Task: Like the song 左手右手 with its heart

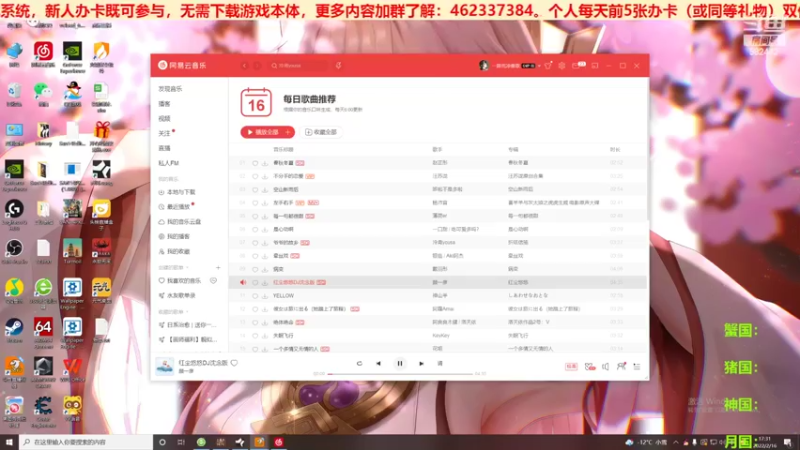Action: click(x=255, y=203)
